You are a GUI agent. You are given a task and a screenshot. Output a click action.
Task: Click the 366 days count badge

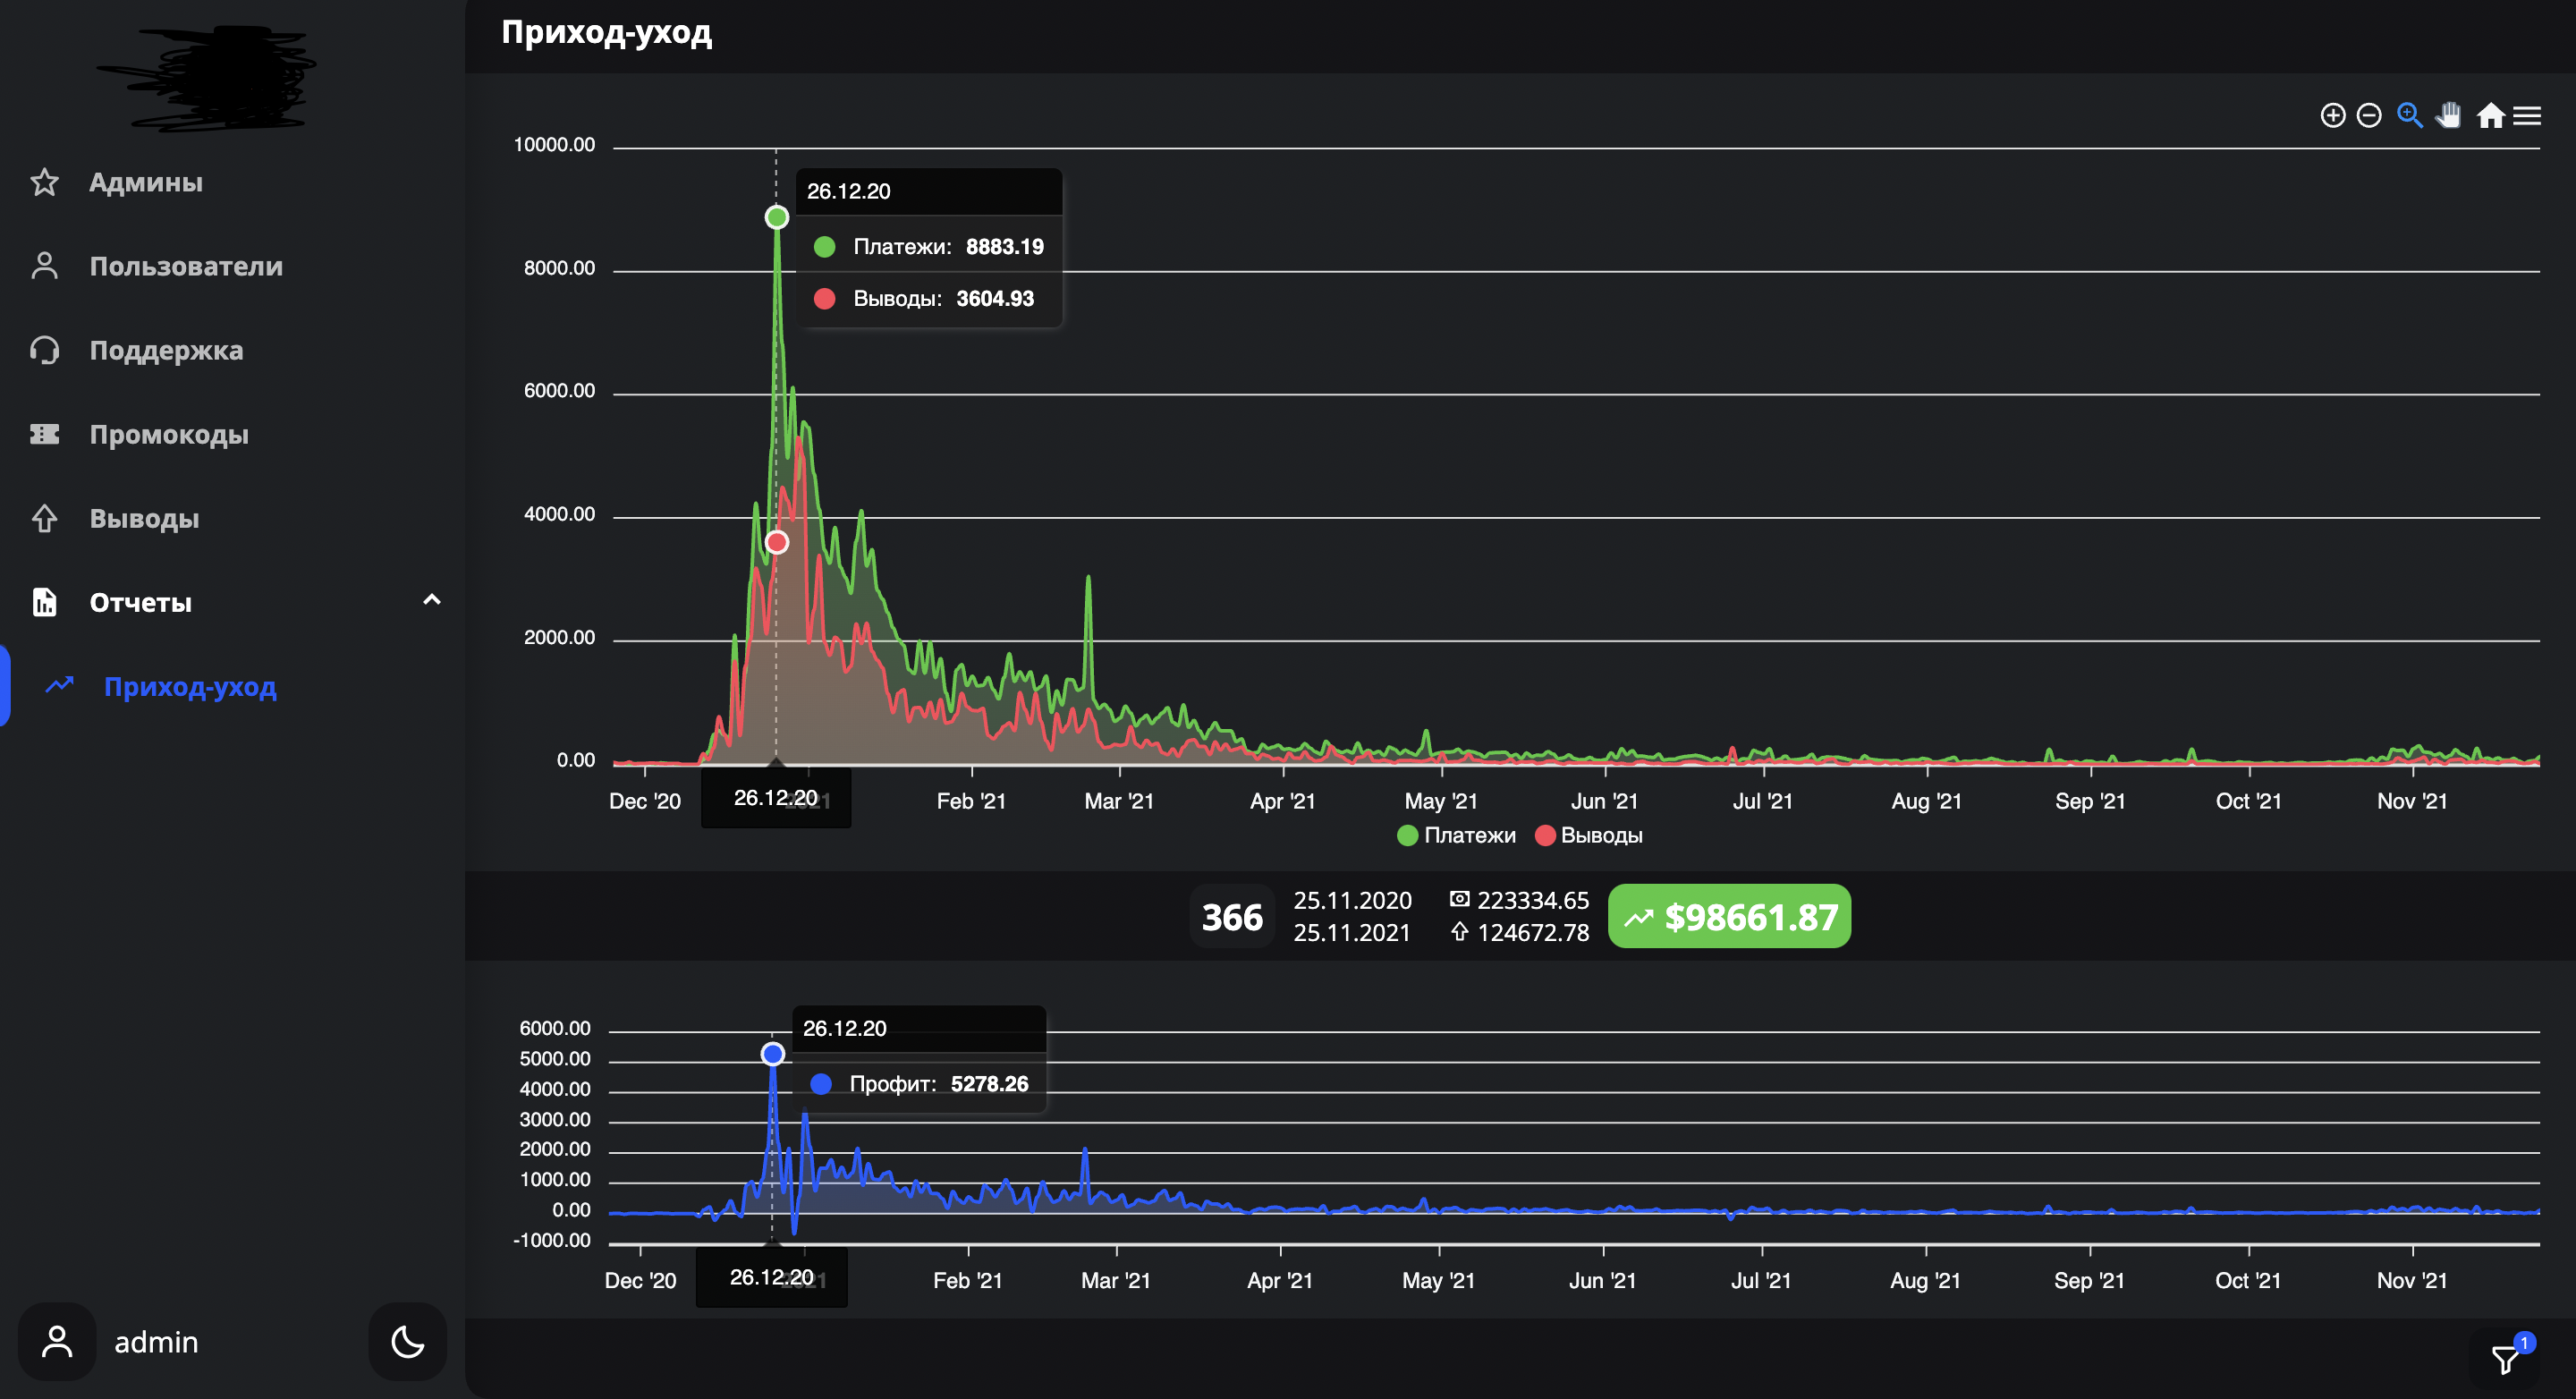coord(1232,916)
